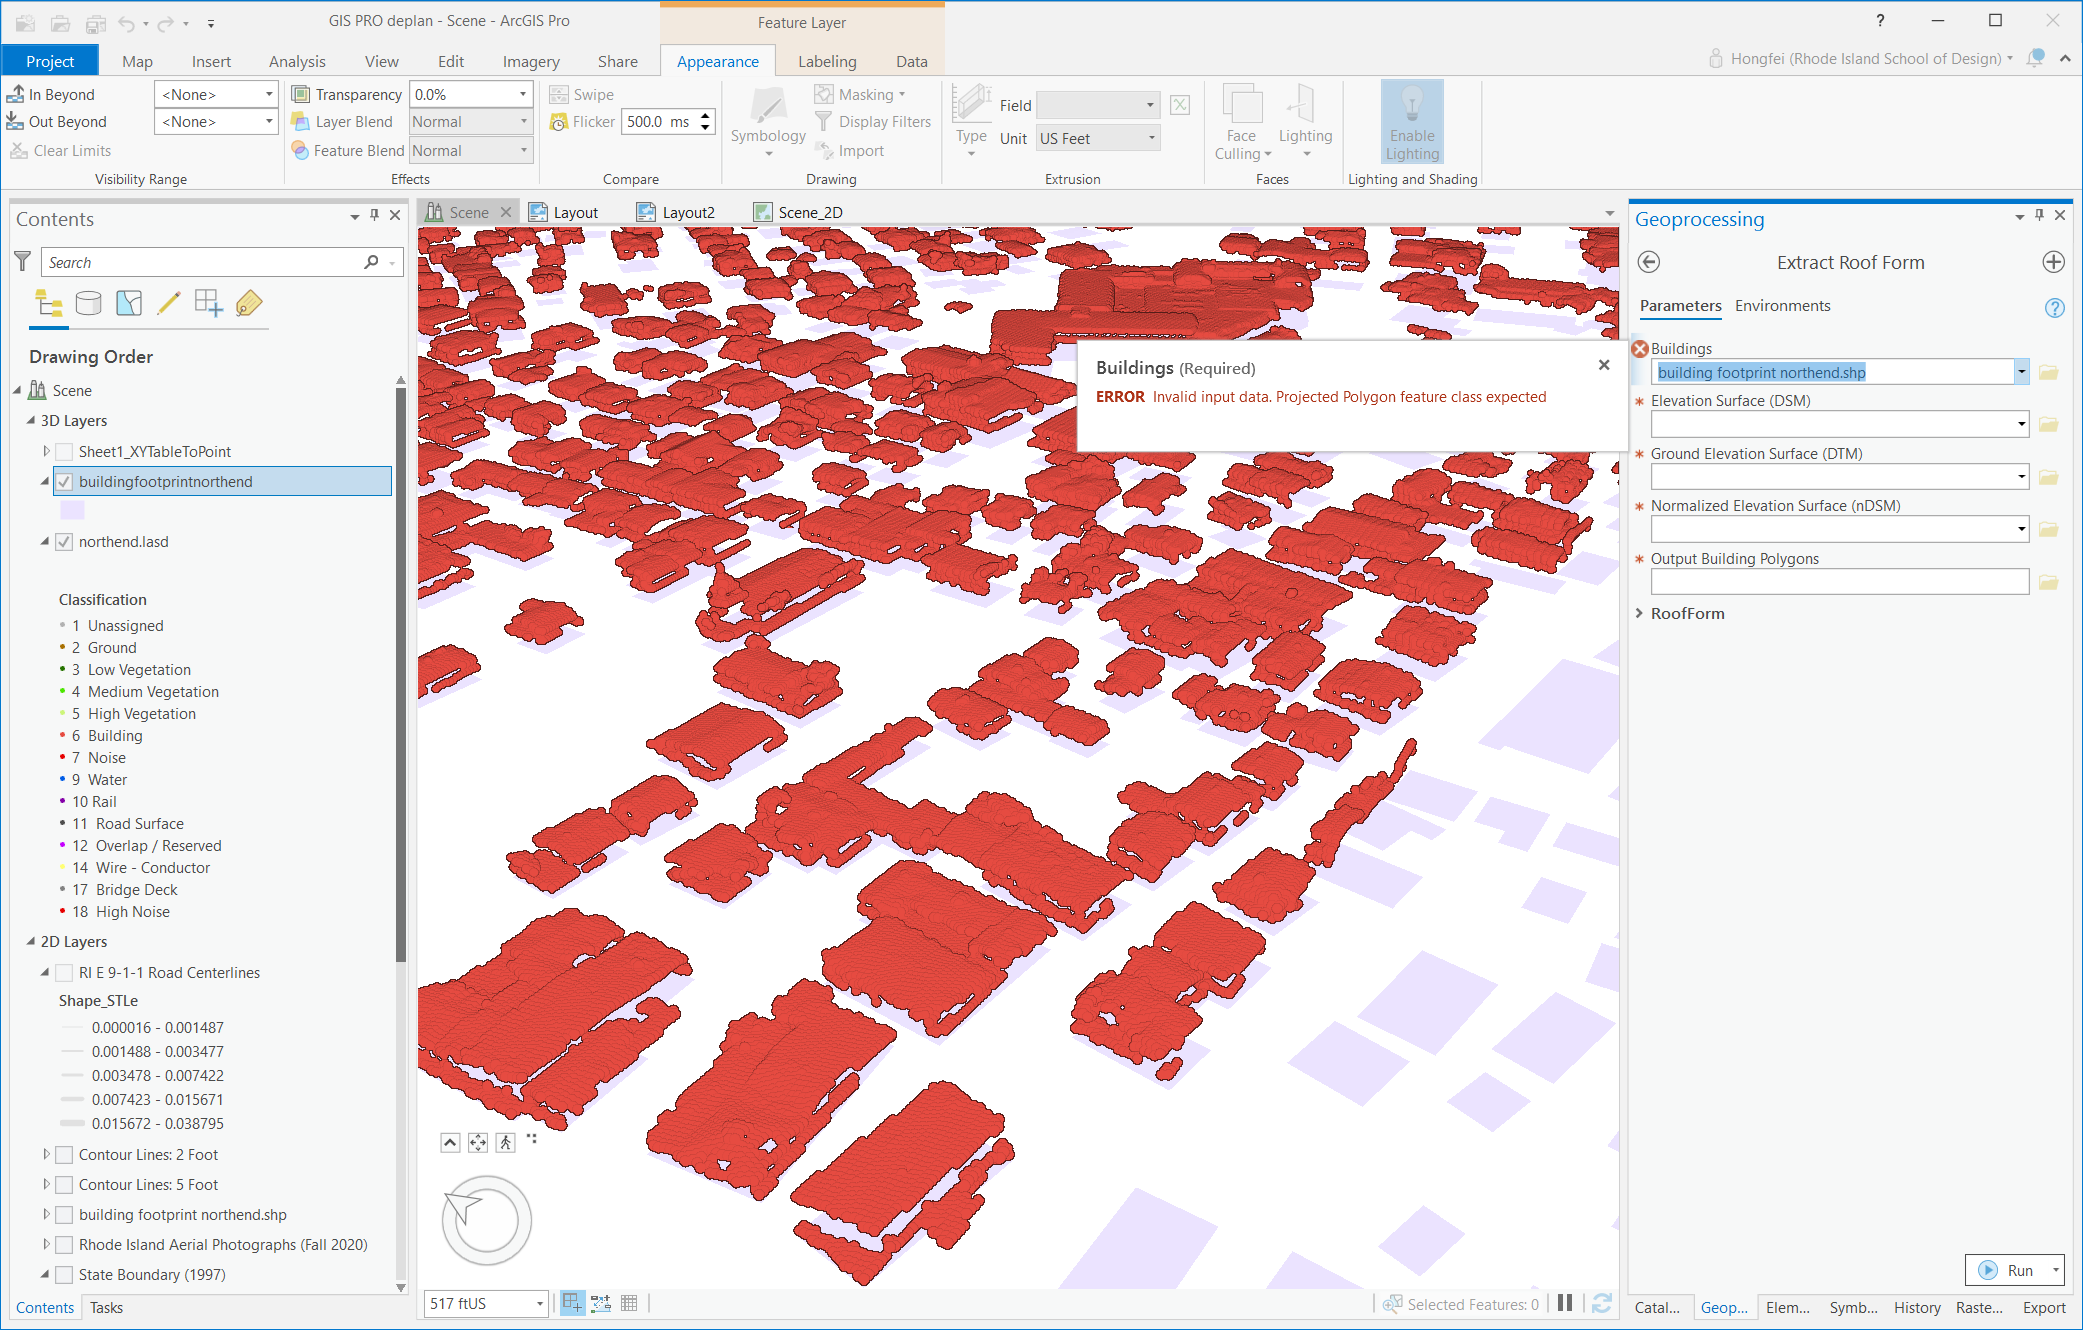Open the scene scale dropdown
The image size is (2083, 1330).
click(x=540, y=1303)
